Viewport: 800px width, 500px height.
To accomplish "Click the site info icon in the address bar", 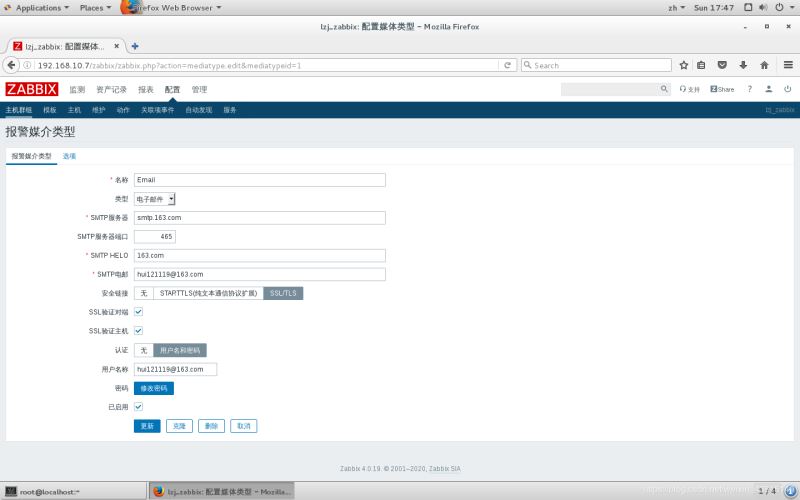I will (27, 65).
